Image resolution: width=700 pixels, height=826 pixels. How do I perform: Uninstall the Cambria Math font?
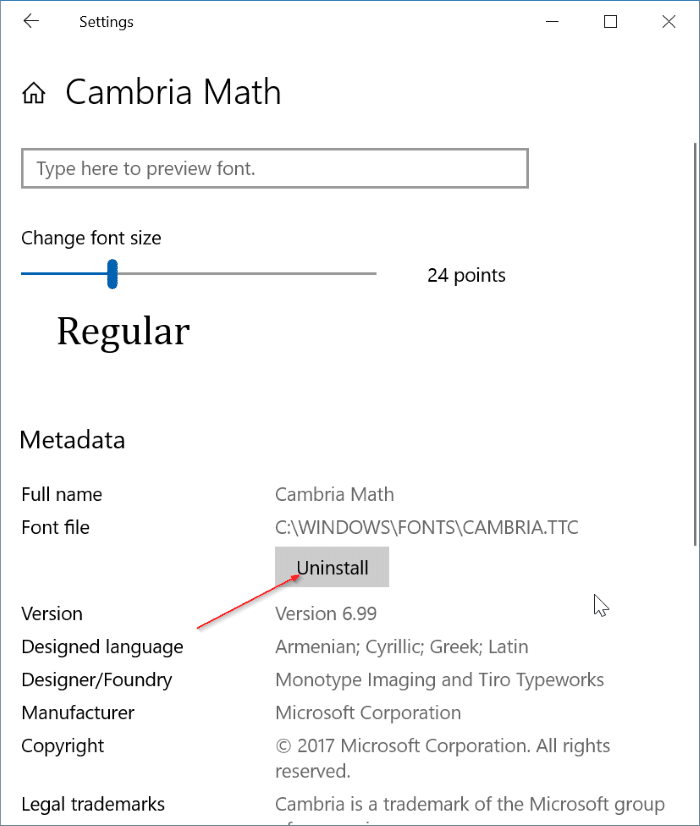[331, 567]
